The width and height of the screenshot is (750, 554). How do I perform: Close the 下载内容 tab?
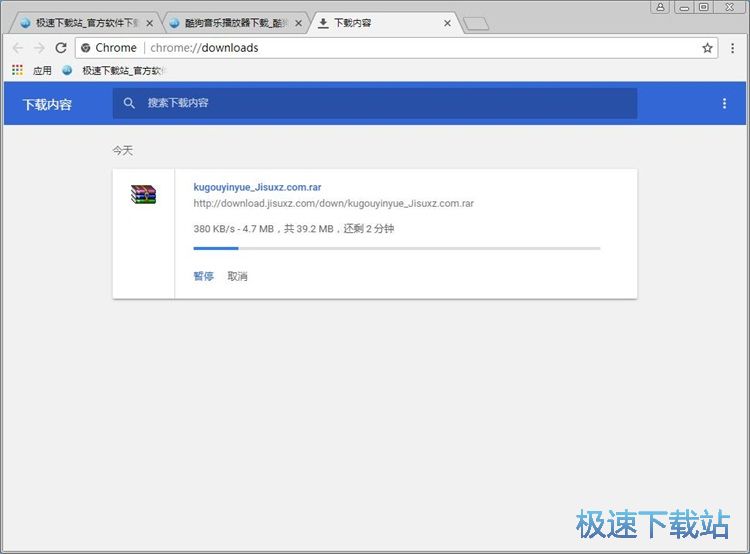447,23
